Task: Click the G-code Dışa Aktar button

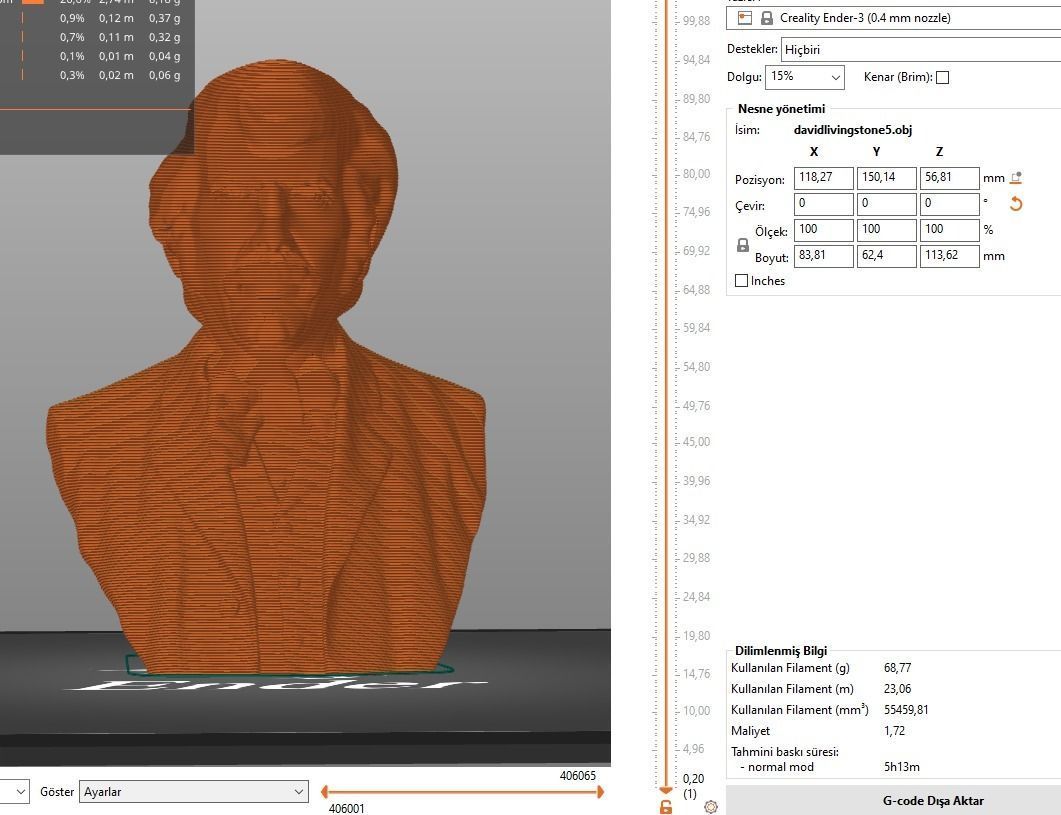Action: [x=893, y=801]
